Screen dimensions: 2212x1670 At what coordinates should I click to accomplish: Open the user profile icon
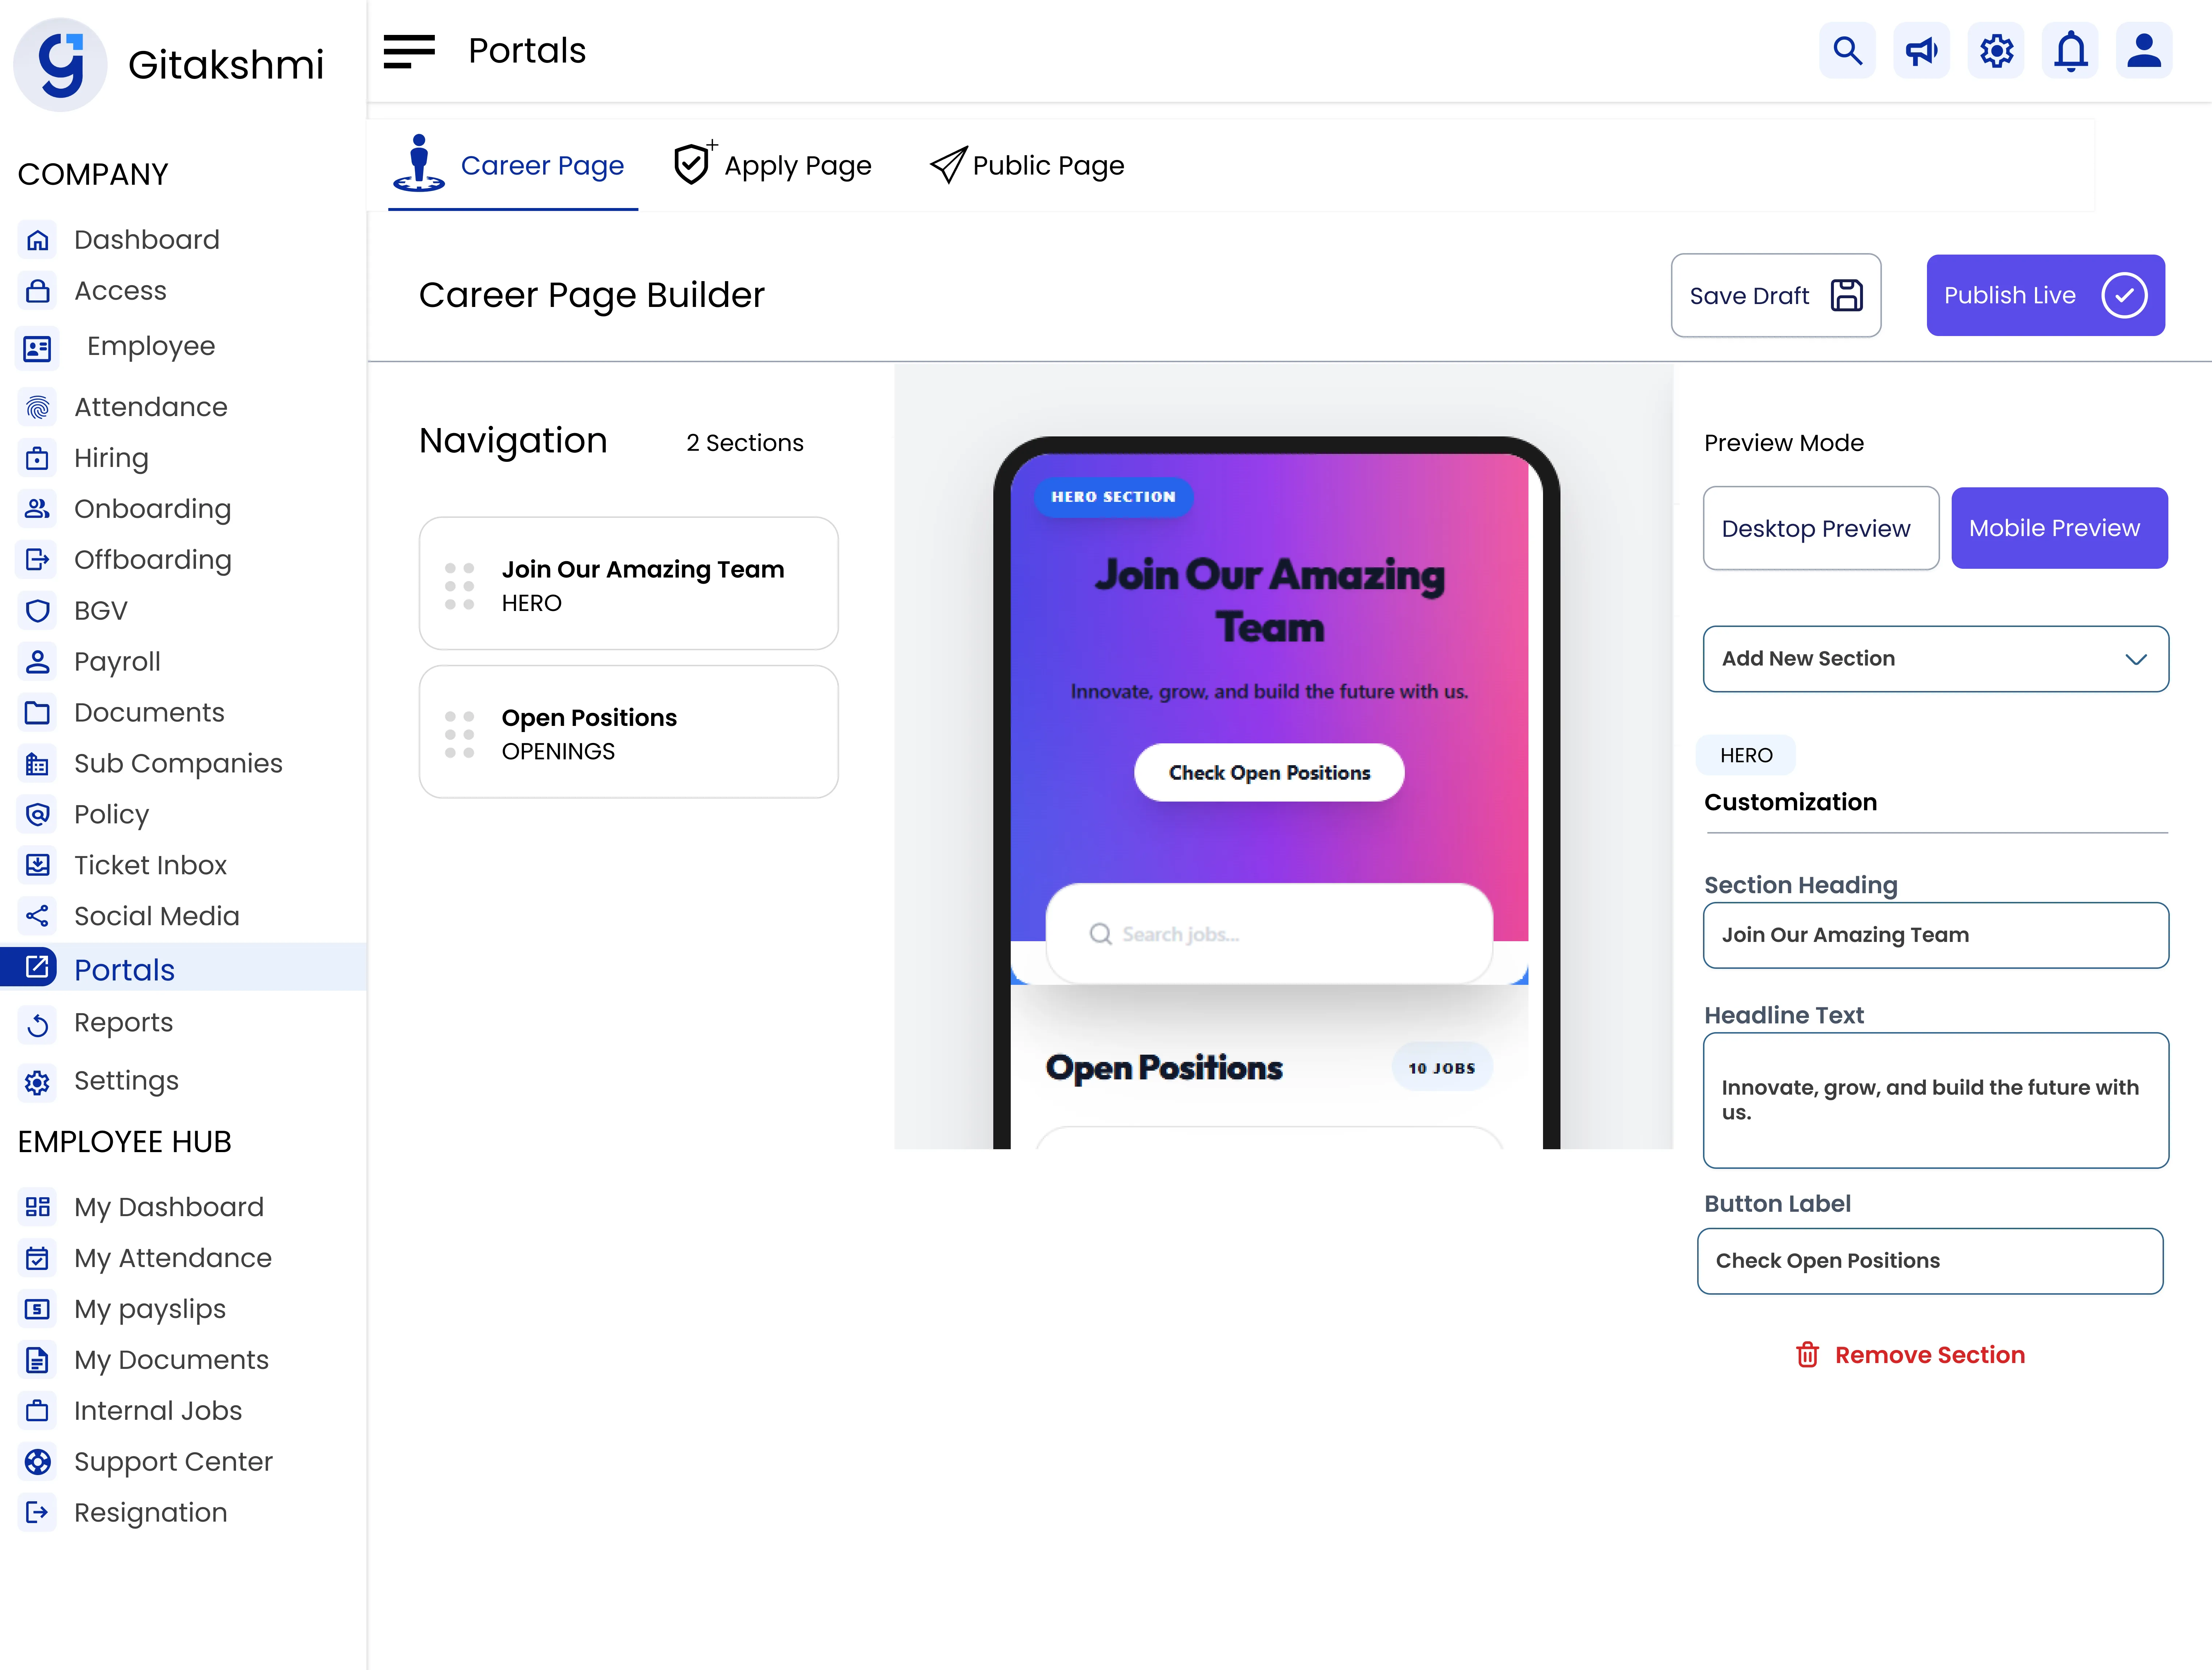click(x=2144, y=50)
